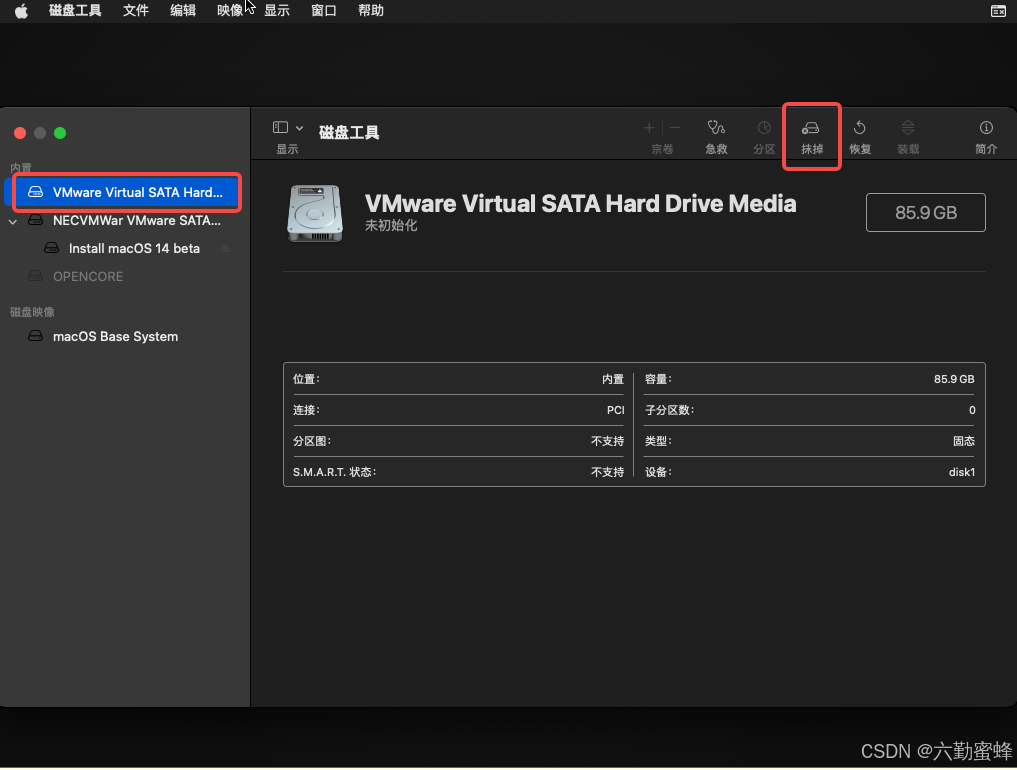
Task: Open the 映像 menu
Action: (230, 10)
